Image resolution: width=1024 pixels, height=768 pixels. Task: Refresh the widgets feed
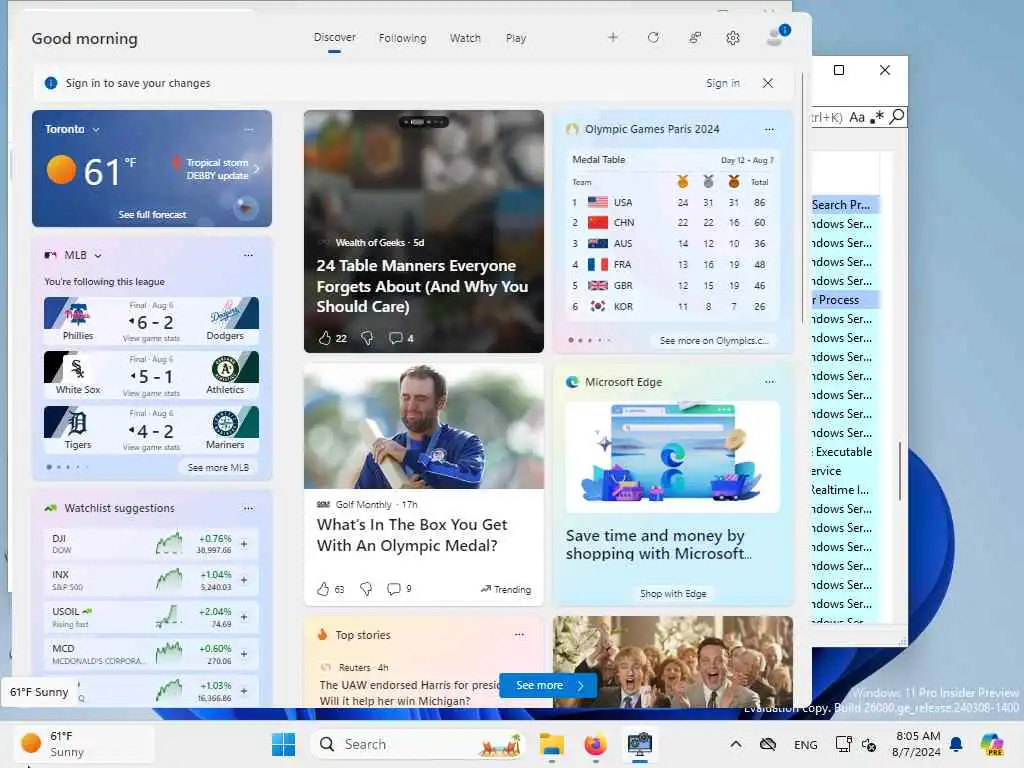point(653,38)
